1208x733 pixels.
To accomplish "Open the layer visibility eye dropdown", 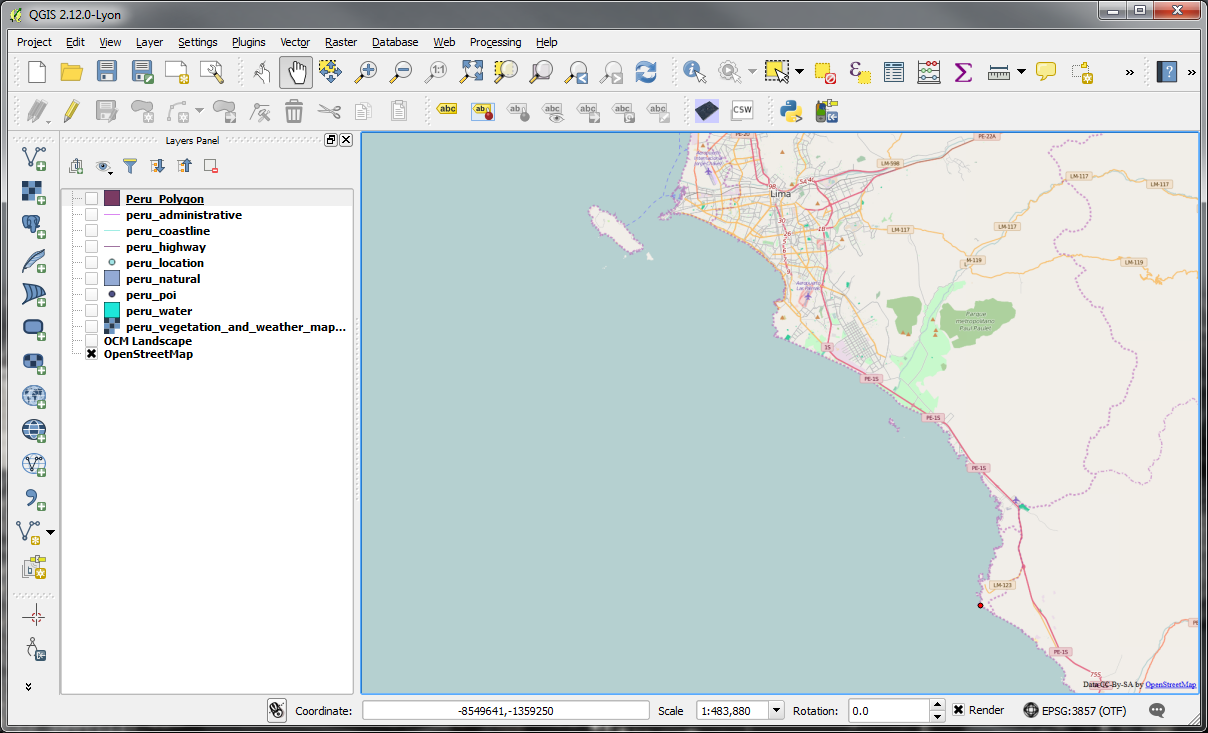I will pos(104,167).
